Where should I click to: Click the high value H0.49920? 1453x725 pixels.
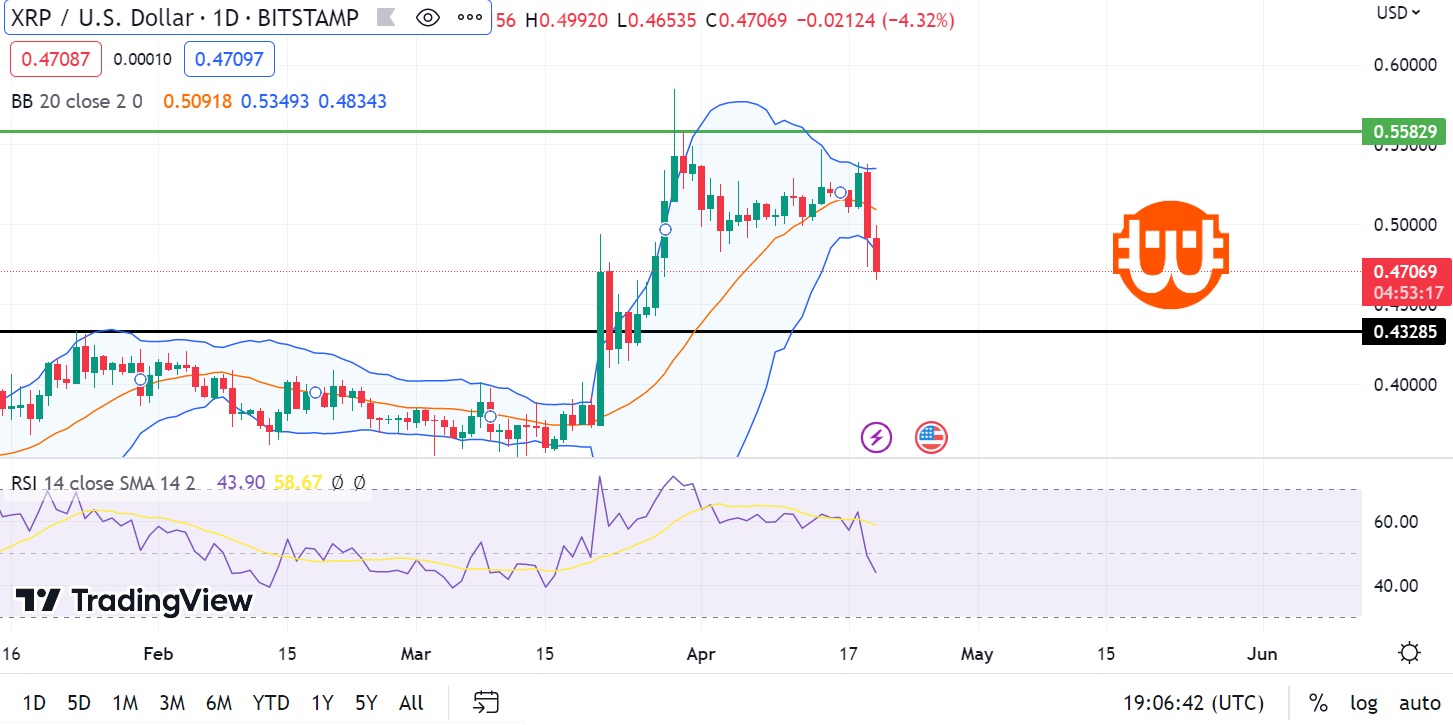tap(568, 19)
